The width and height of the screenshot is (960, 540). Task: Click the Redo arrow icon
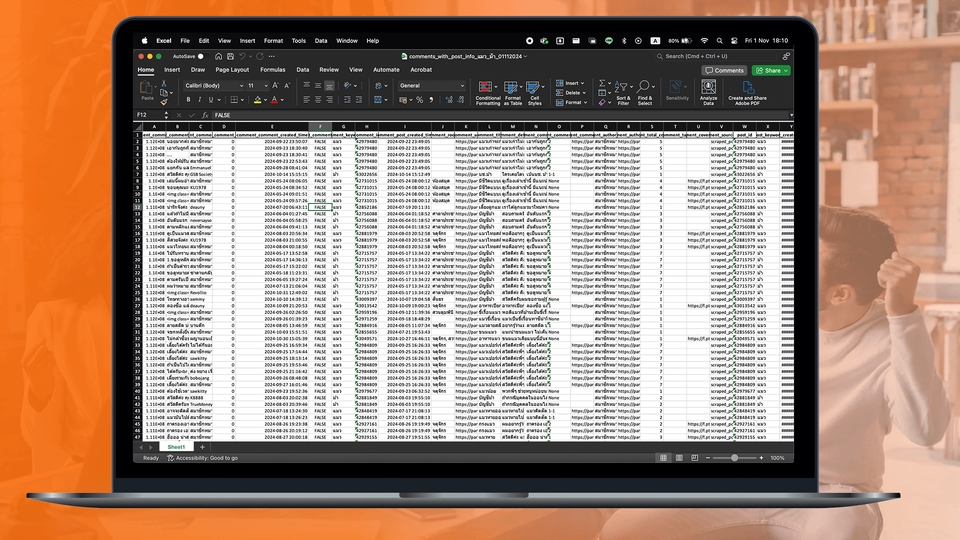260,56
